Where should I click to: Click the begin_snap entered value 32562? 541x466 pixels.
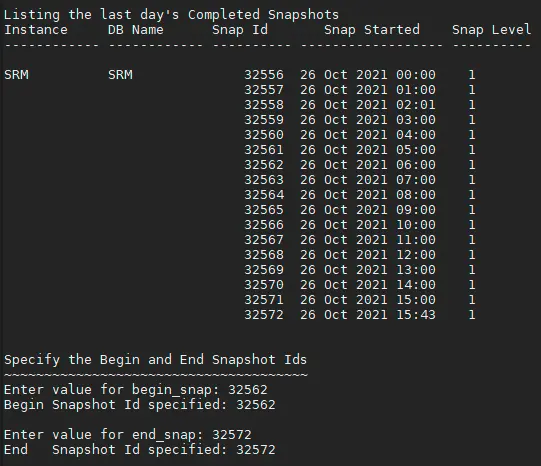click(248, 390)
